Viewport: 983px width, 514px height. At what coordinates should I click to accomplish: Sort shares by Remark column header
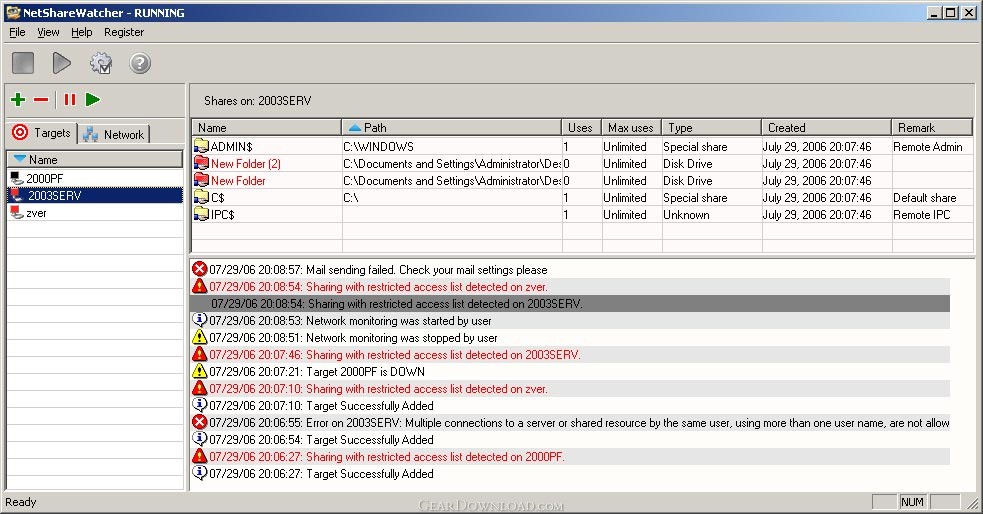[932, 127]
